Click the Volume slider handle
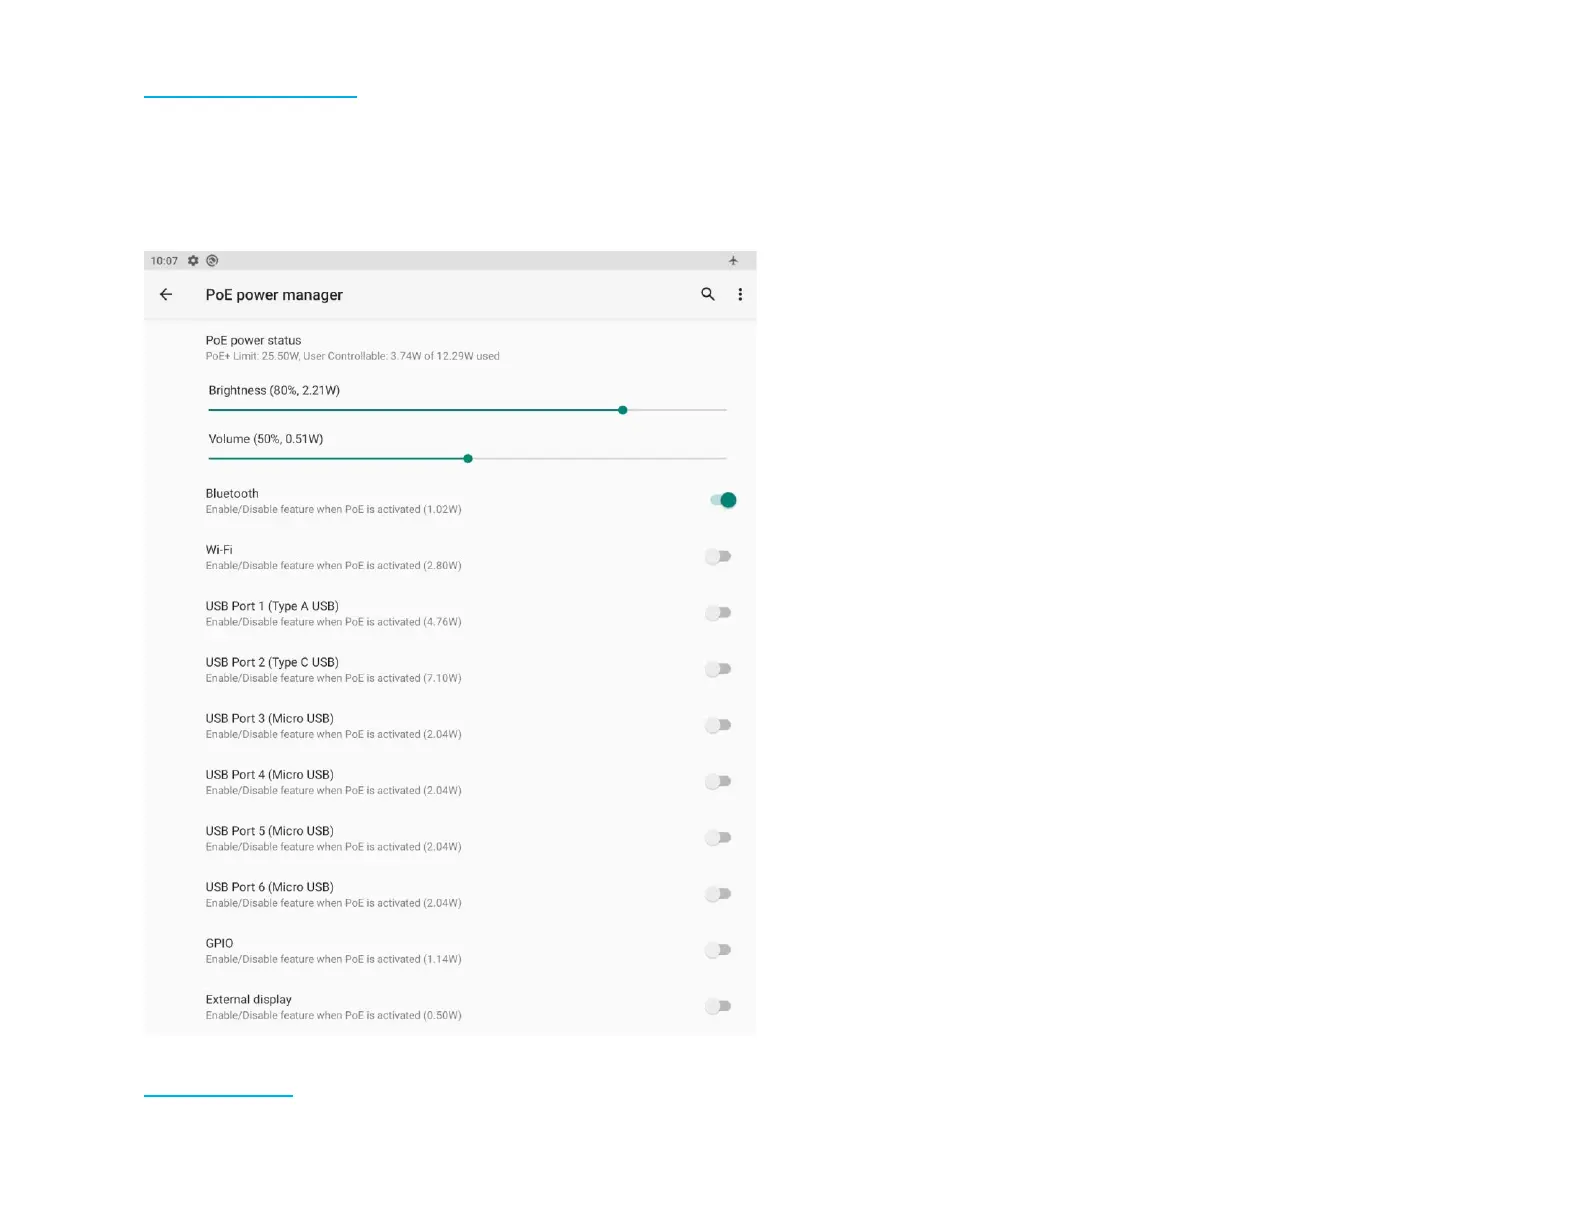The height and width of the screenshot is (1224, 1584). coord(468,459)
